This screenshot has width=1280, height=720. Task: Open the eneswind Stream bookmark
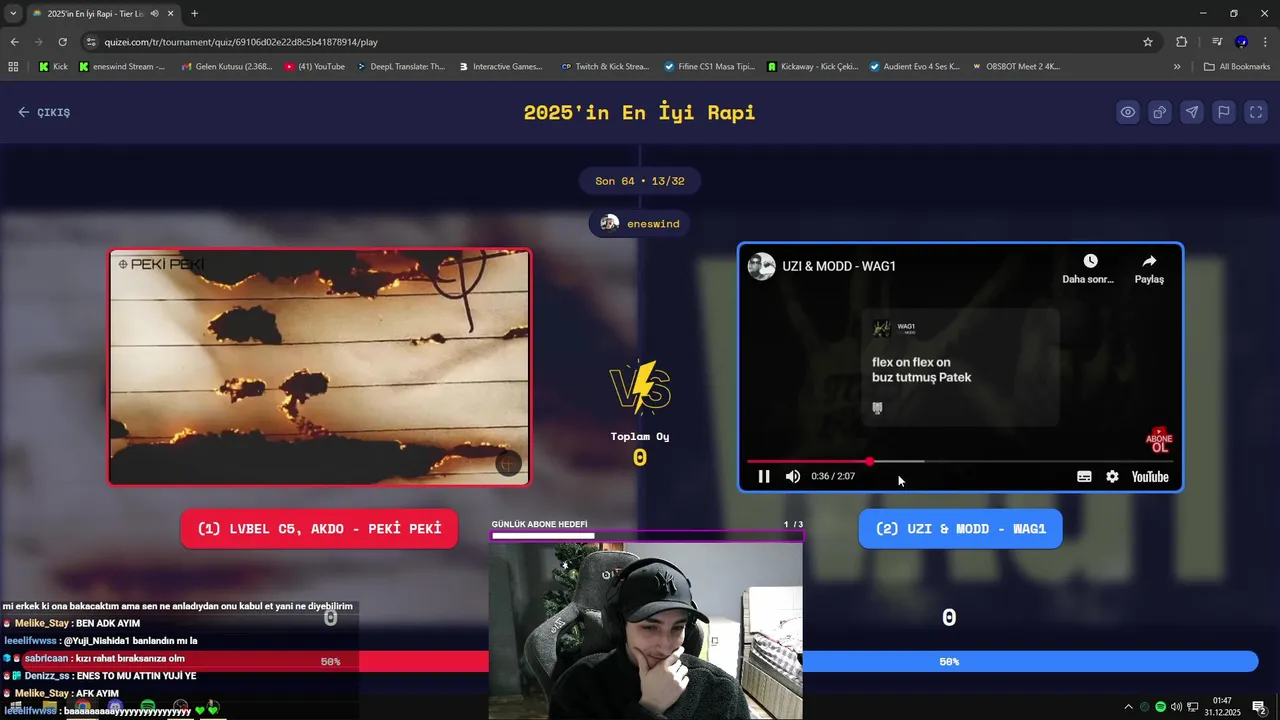(x=121, y=67)
